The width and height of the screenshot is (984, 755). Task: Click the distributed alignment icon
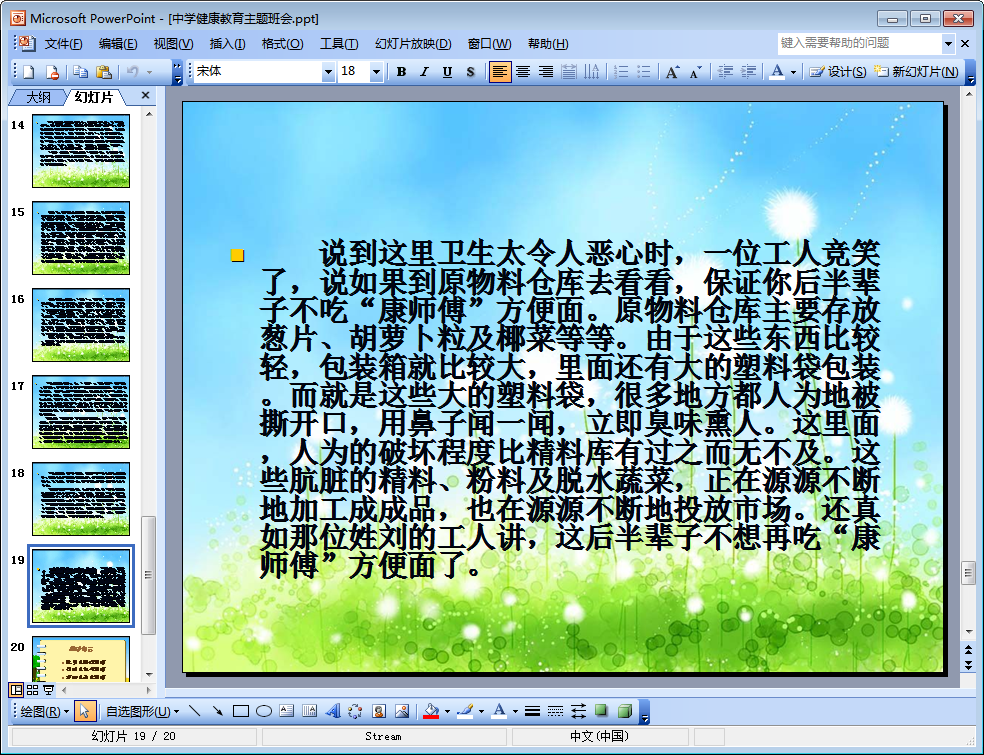(x=569, y=72)
